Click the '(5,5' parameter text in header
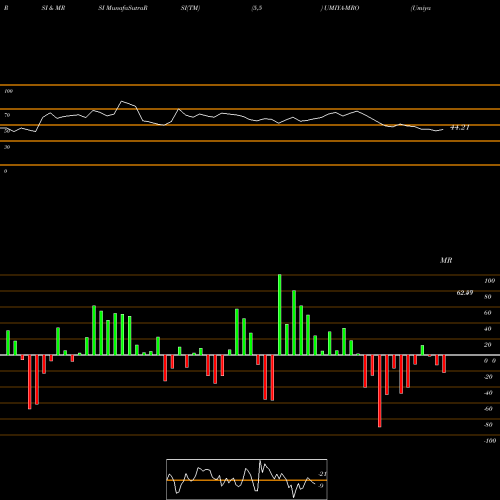 (x=257, y=8)
